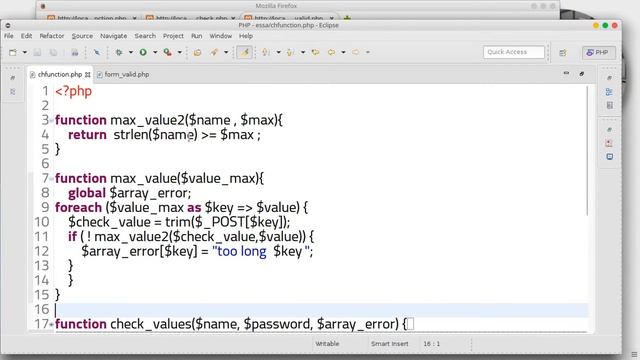Switch to chfunction.php editor tab
Viewport: 640px width, 360px height.
click(x=60, y=74)
